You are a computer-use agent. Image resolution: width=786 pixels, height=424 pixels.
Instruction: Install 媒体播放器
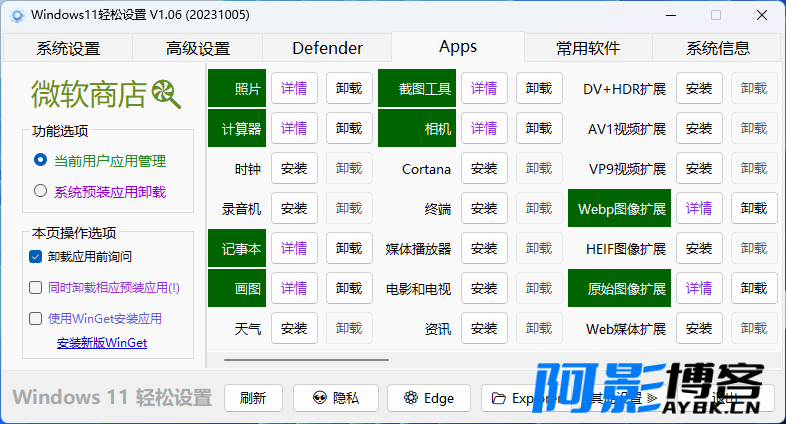(x=484, y=249)
